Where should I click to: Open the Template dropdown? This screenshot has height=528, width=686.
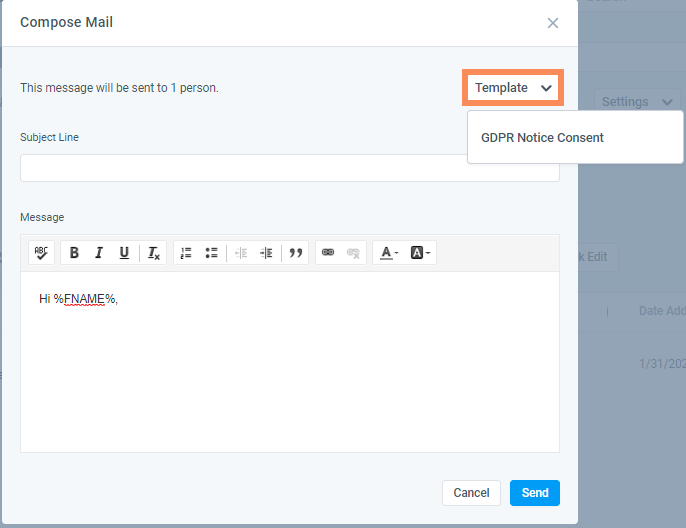click(x=513, y=87)
